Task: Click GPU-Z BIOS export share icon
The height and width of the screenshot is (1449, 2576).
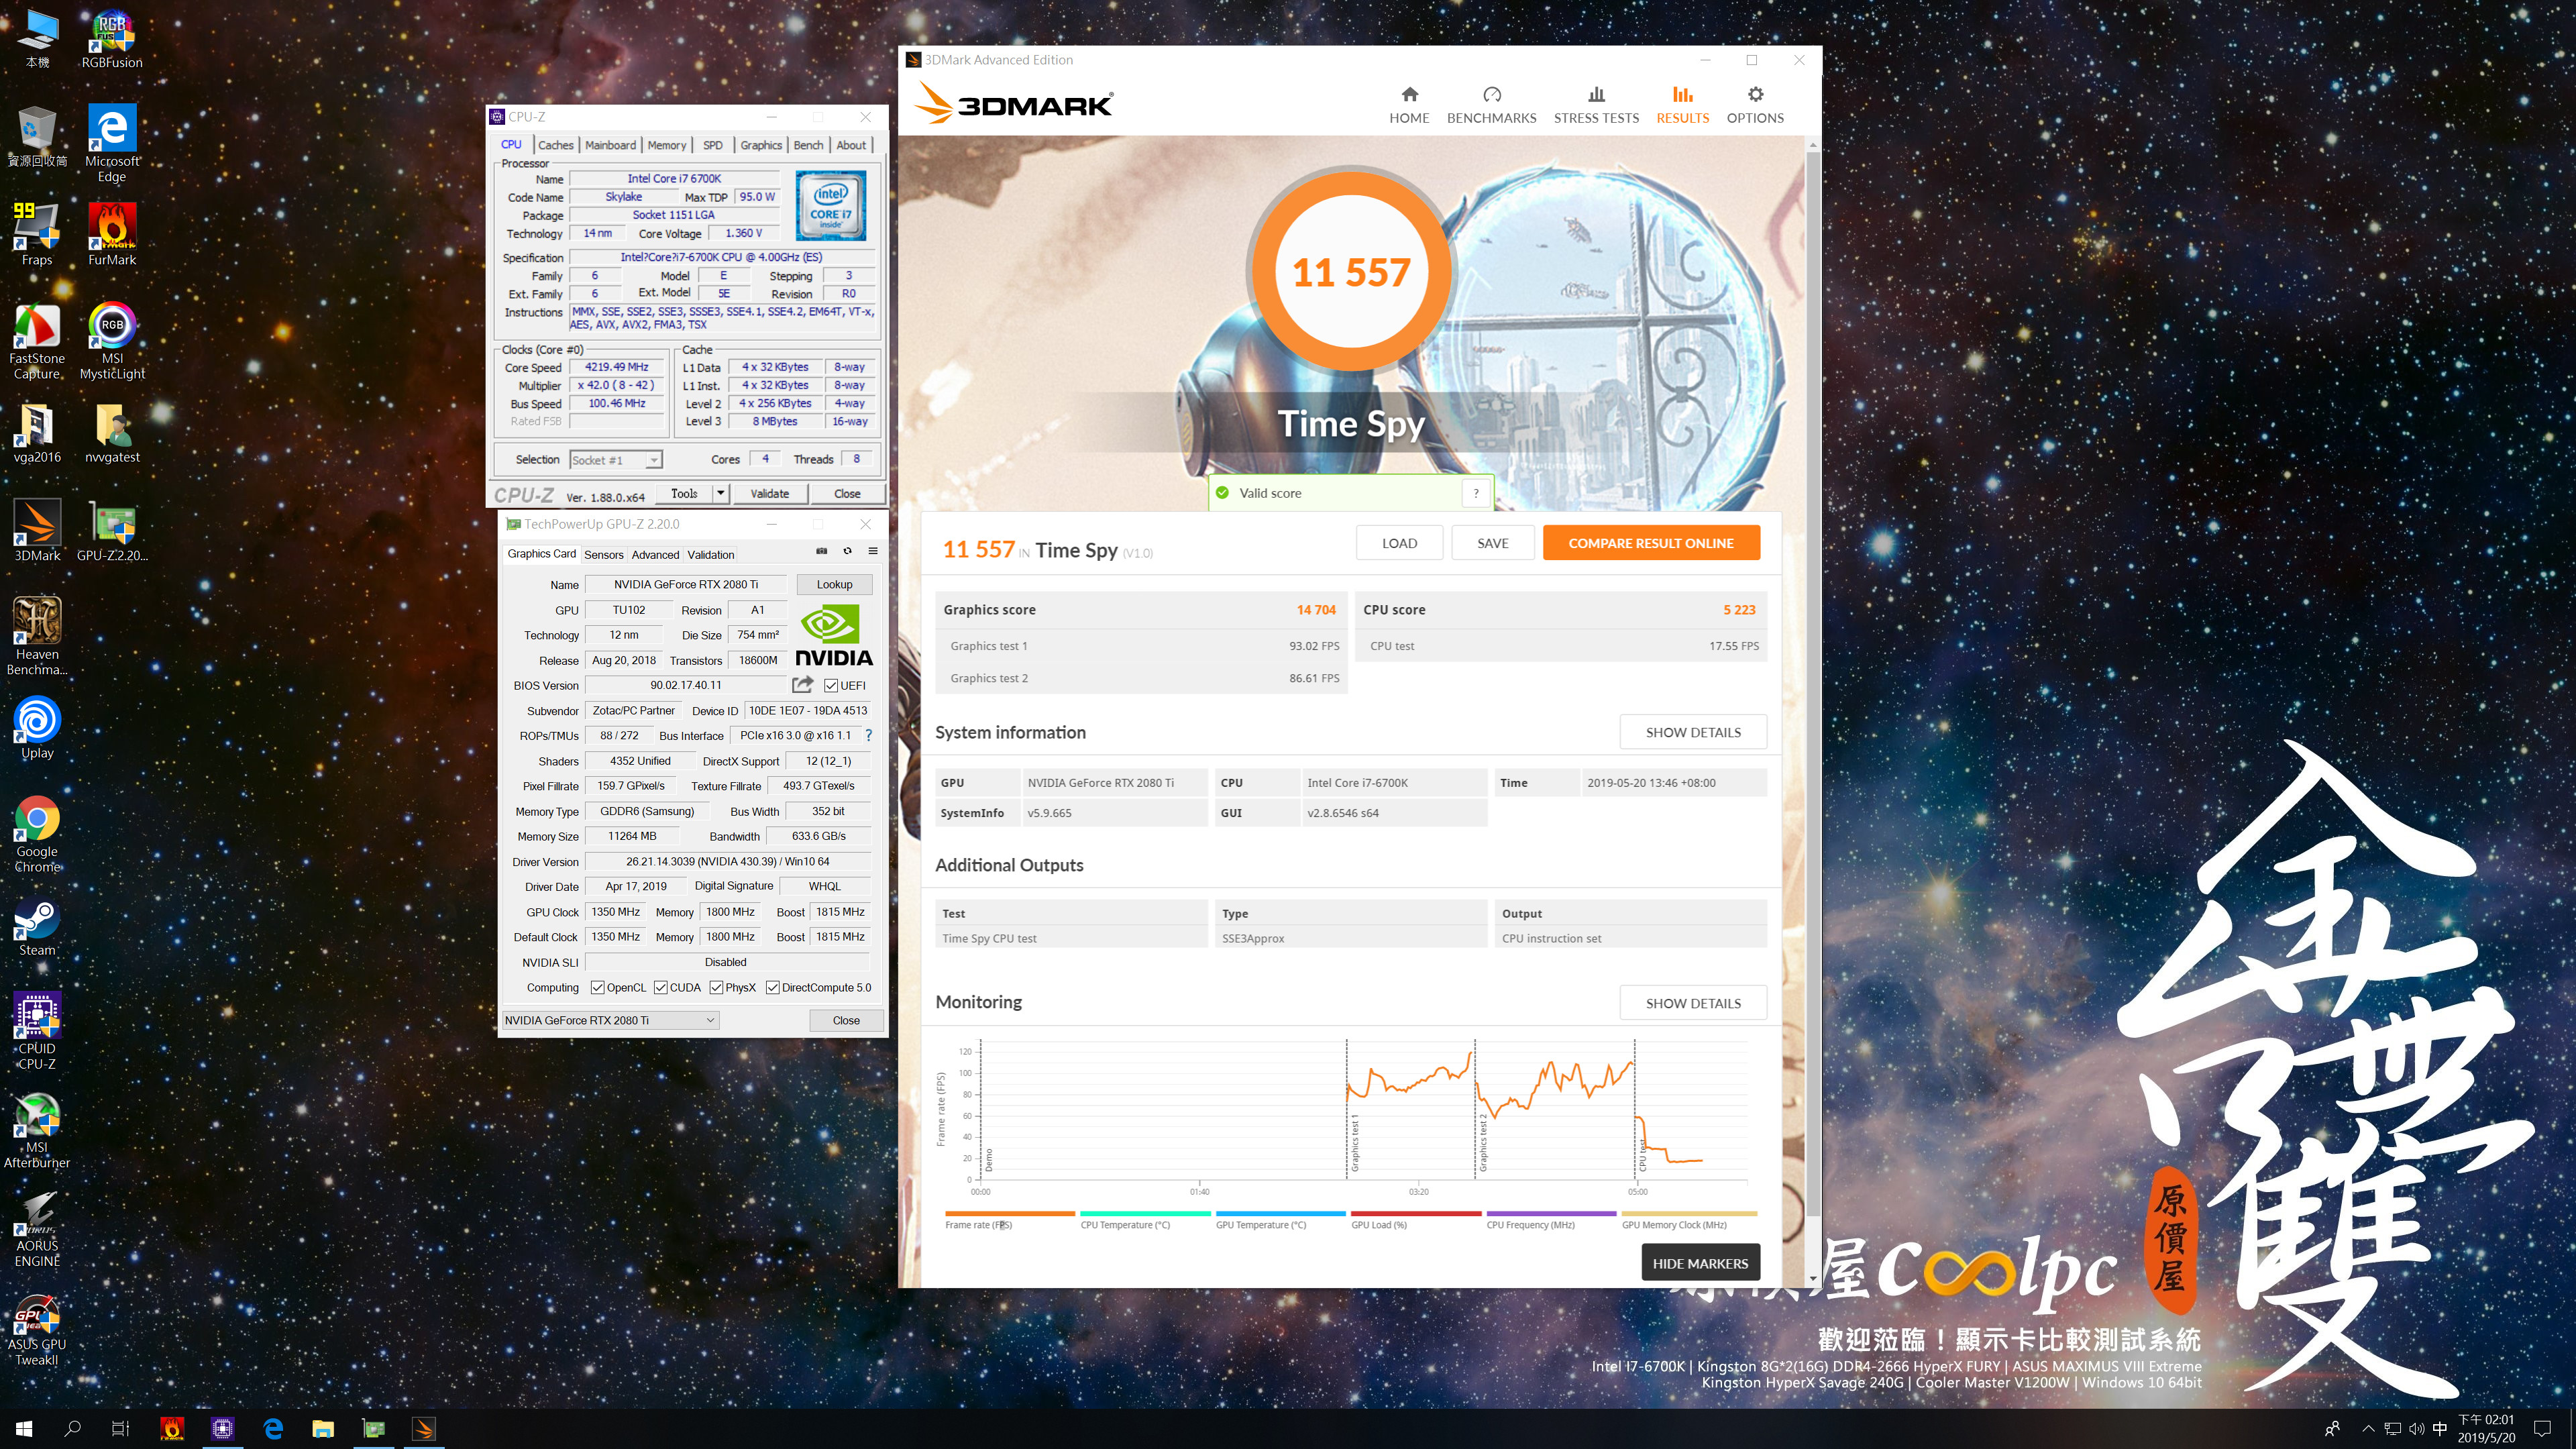Action: (x=802, y=685)
